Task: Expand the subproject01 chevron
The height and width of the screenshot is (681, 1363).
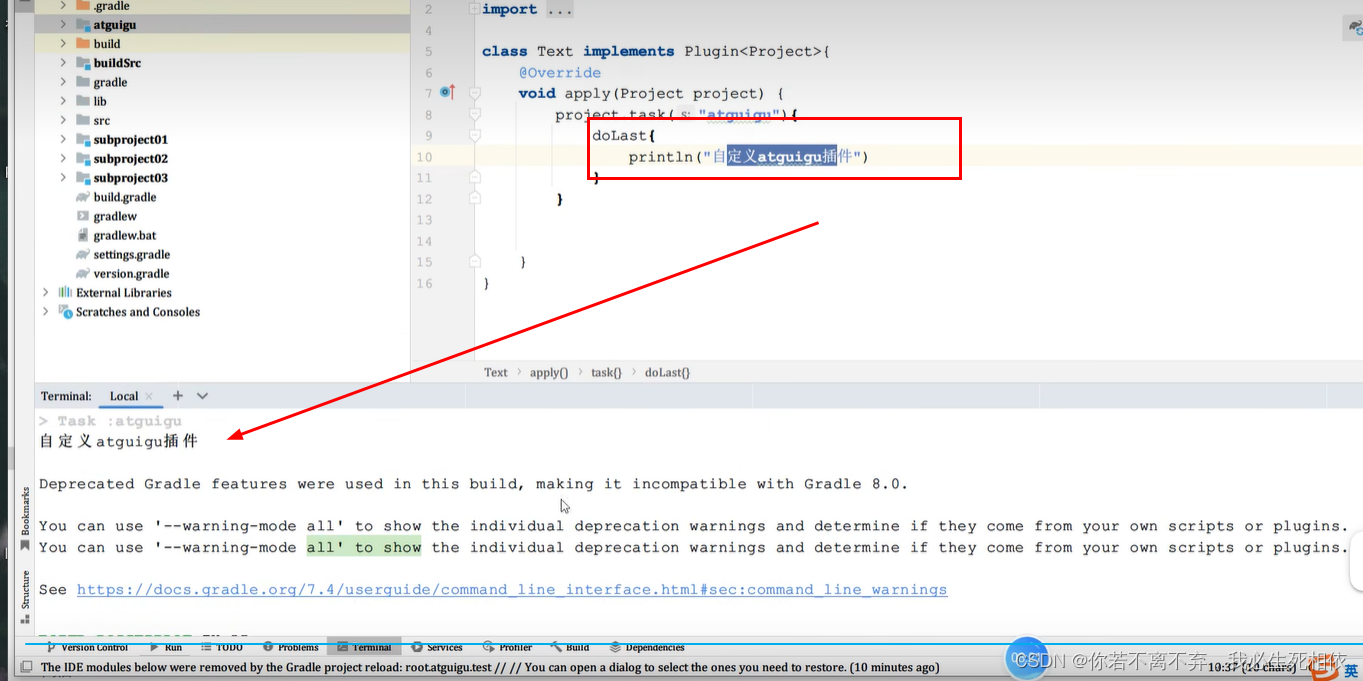Action: pyautogui.click(x=63, y=139)
